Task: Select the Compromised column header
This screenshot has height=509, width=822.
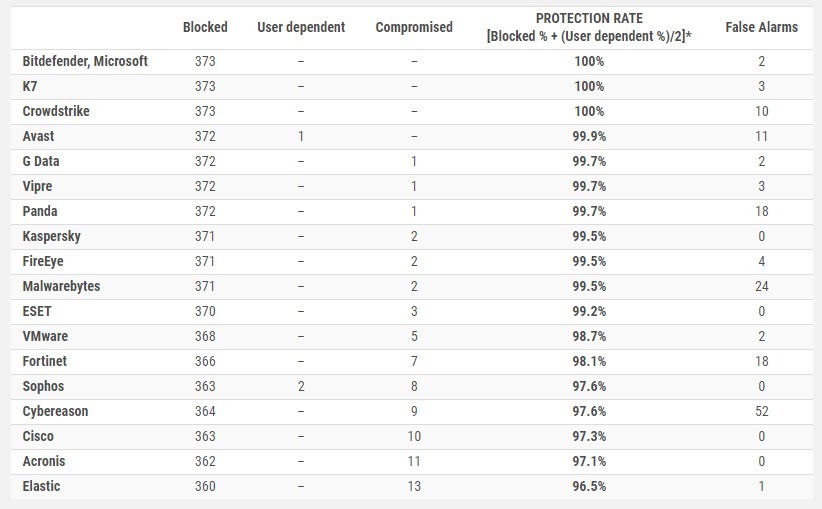Action: point(414,27)
